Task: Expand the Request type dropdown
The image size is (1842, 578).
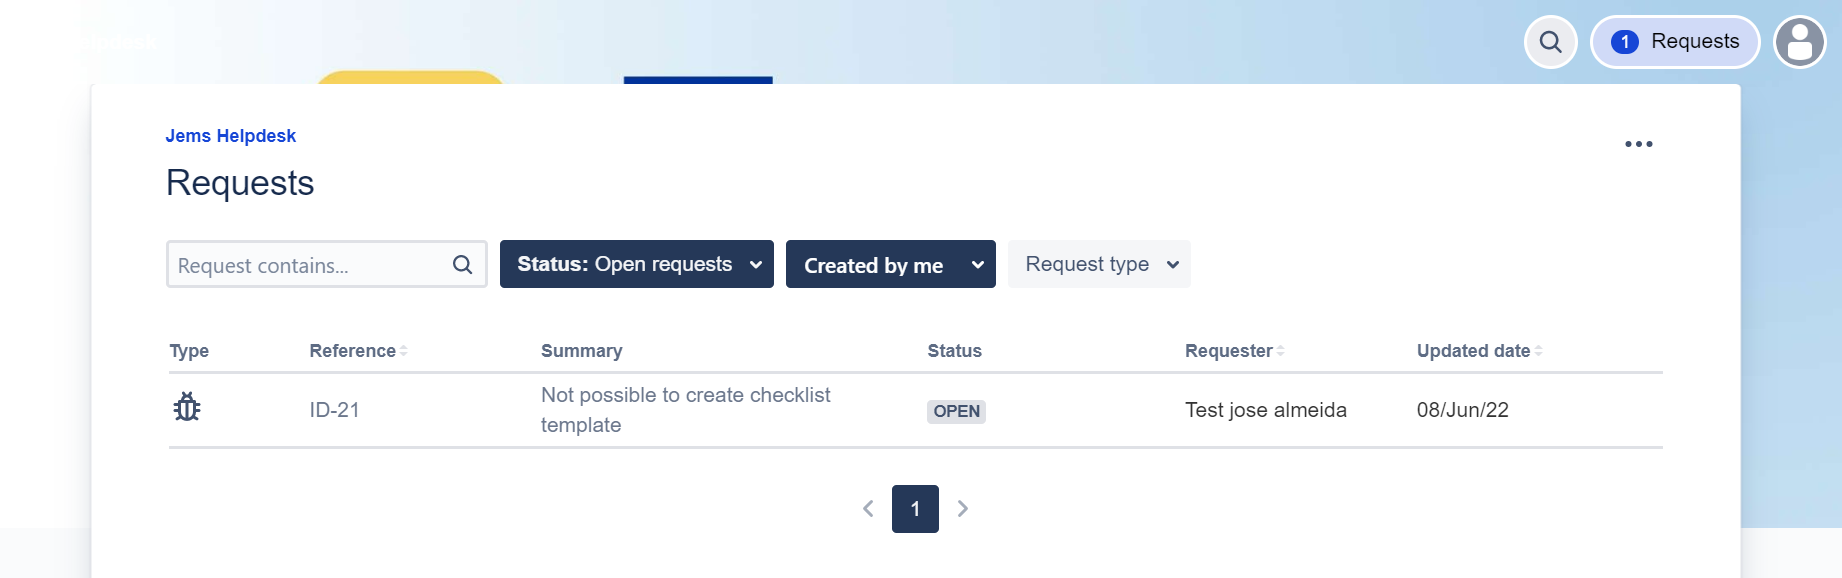Action: 1099,264
